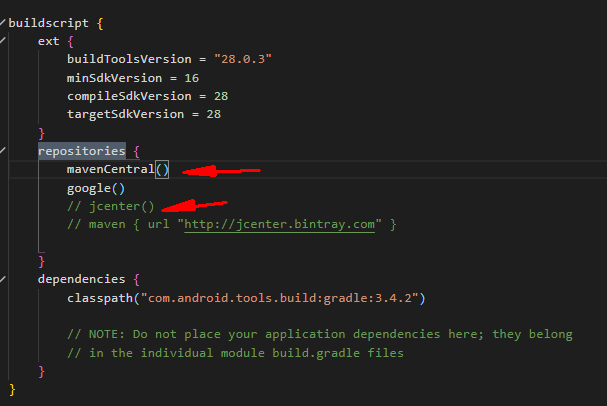Click the pink closing brace of ext block

[41, 134]
